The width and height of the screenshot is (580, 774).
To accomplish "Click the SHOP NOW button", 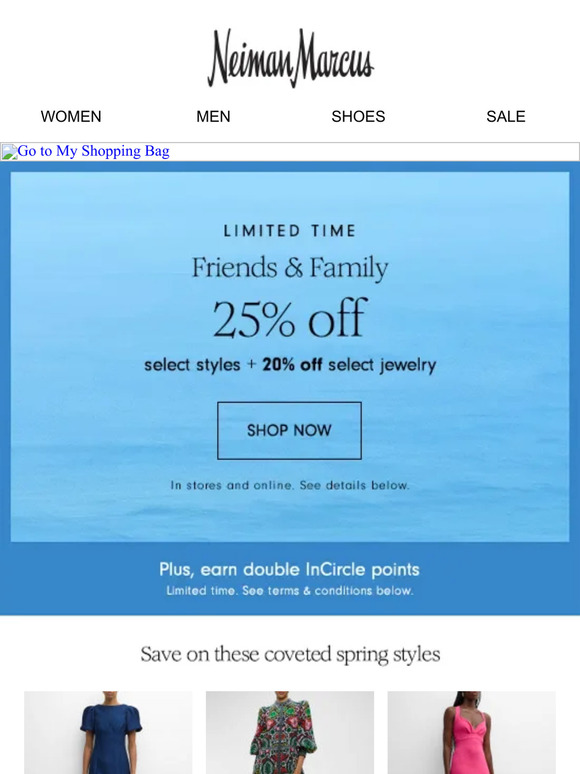I will coord(289,430).
